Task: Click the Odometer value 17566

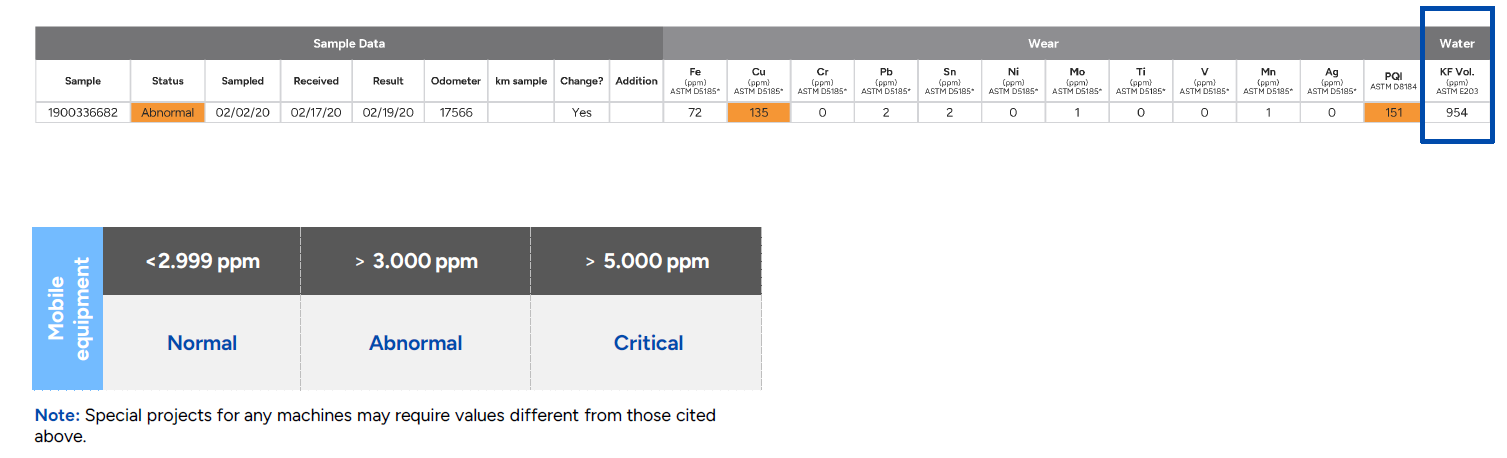Action: (456, 113)
